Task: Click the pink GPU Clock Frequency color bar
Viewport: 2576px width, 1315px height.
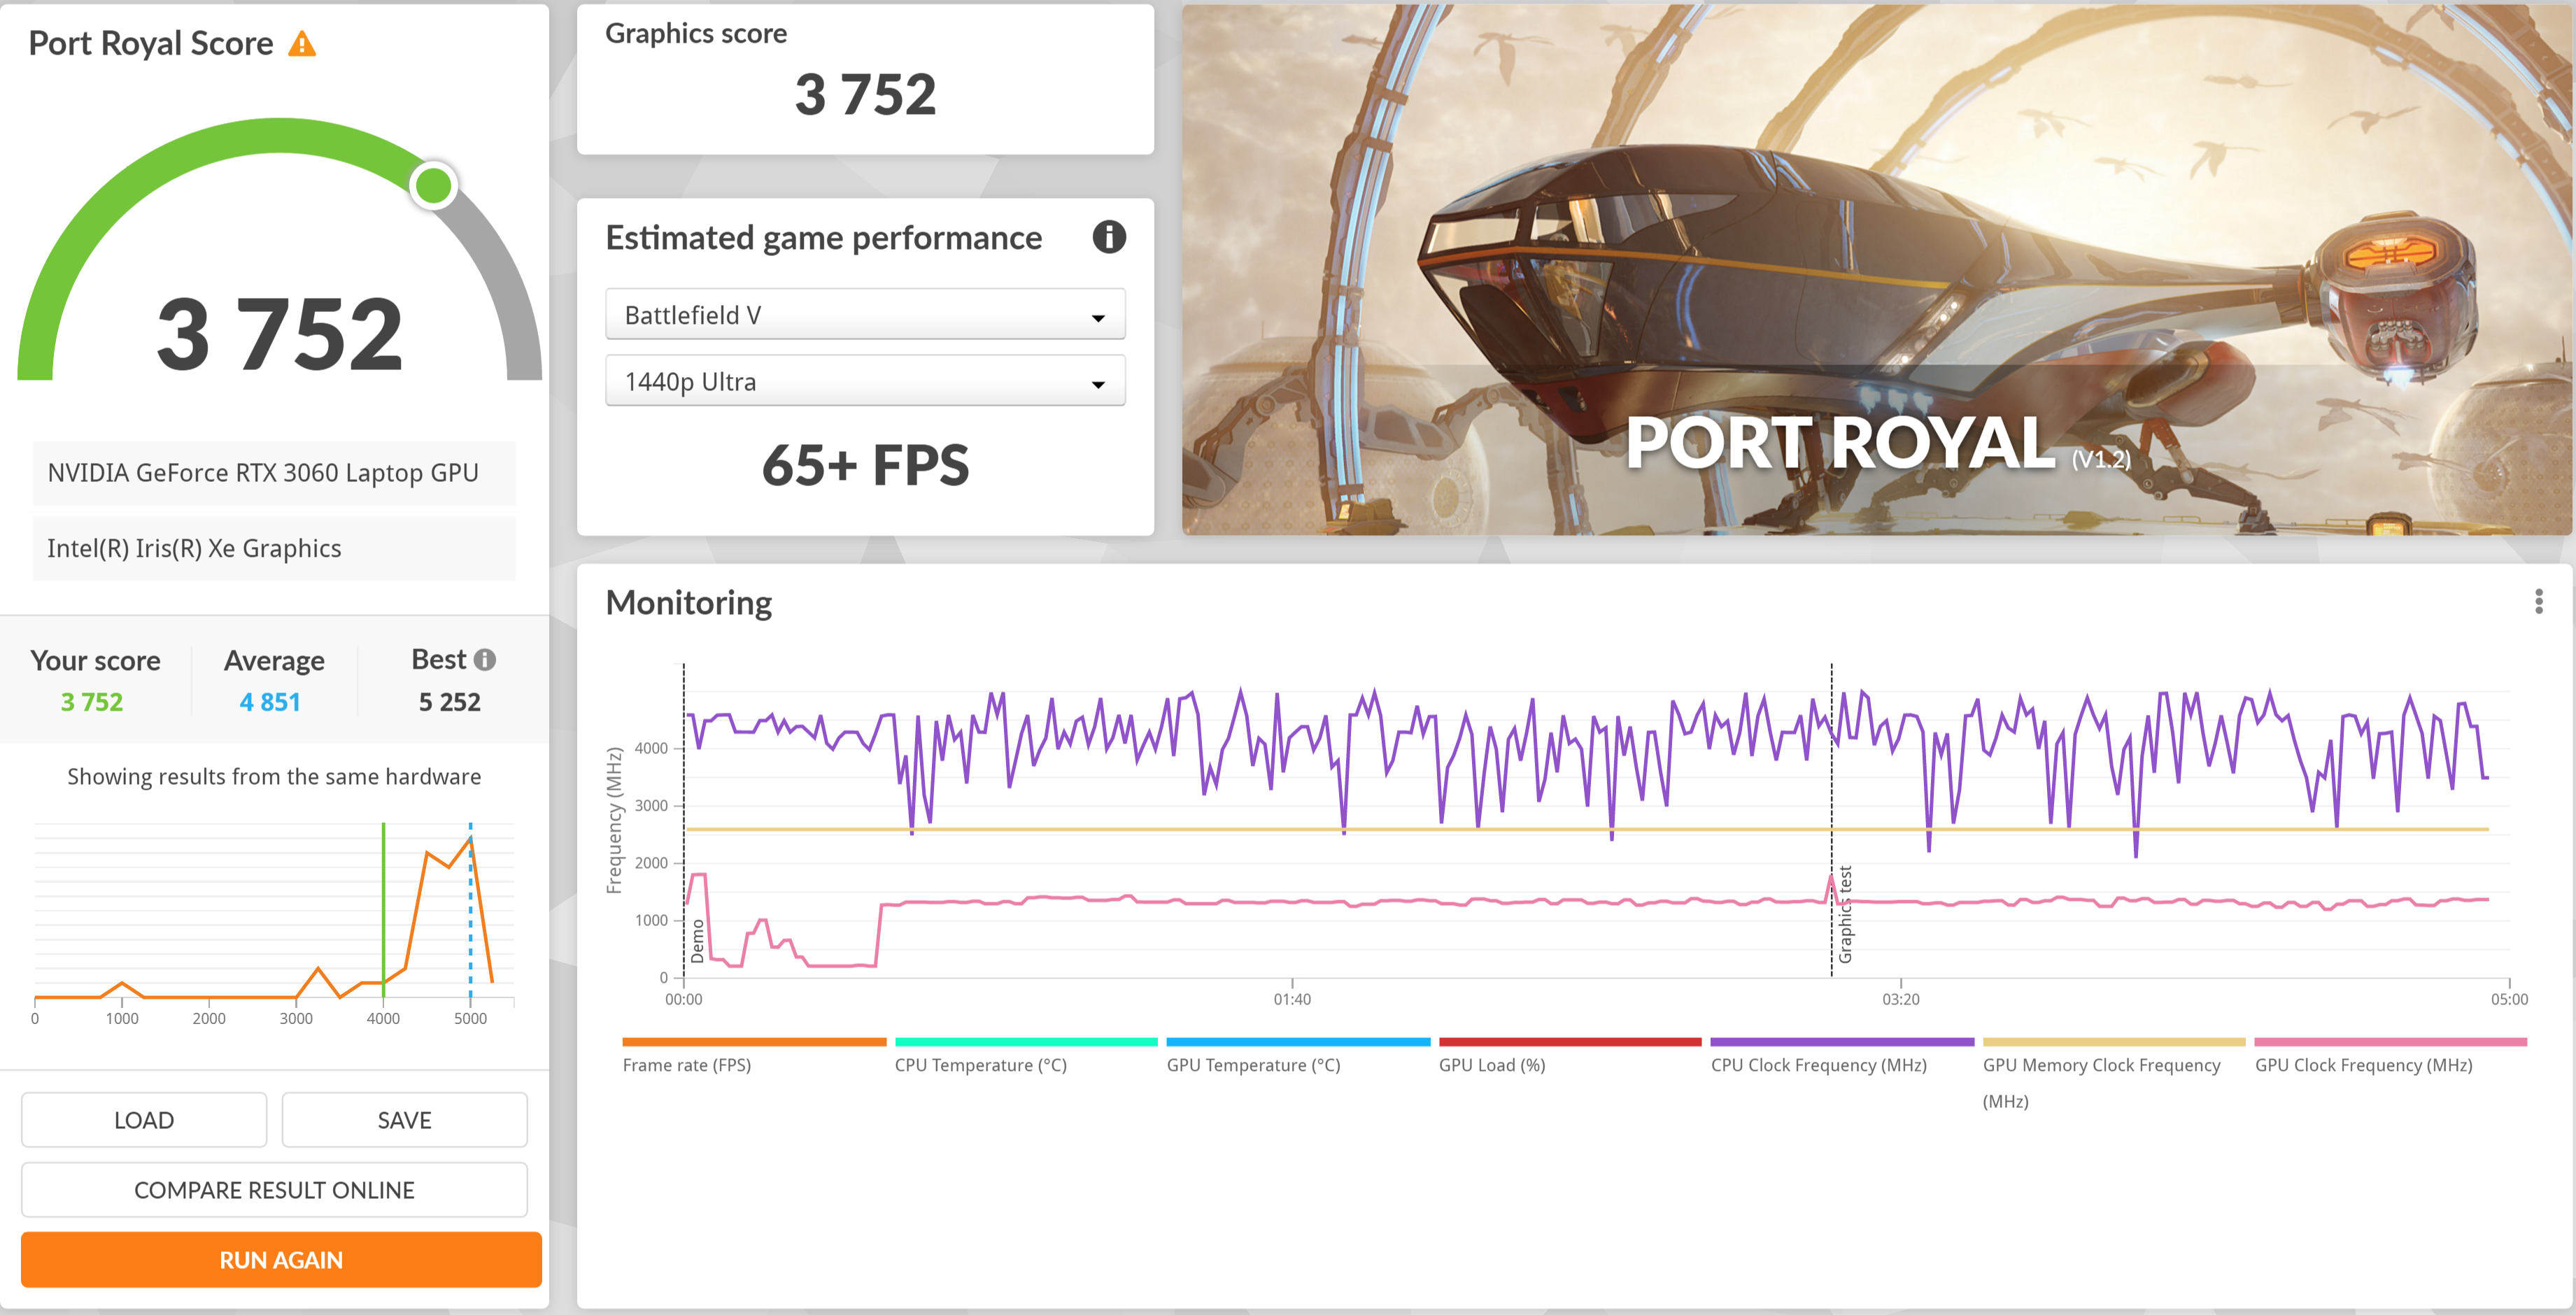Action: point(2391,1042)
